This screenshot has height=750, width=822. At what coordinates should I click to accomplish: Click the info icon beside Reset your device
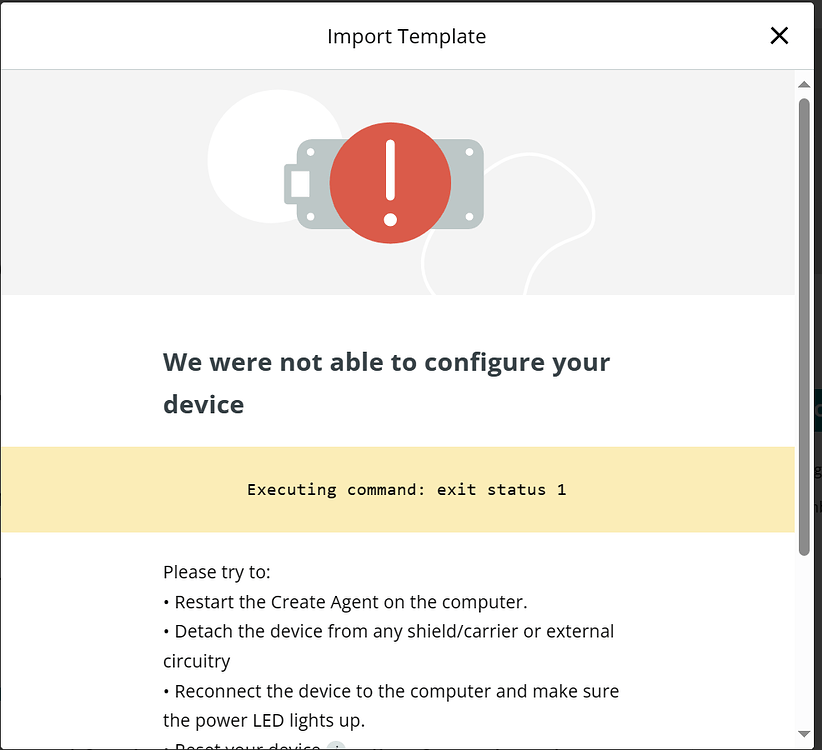[336, 746]
